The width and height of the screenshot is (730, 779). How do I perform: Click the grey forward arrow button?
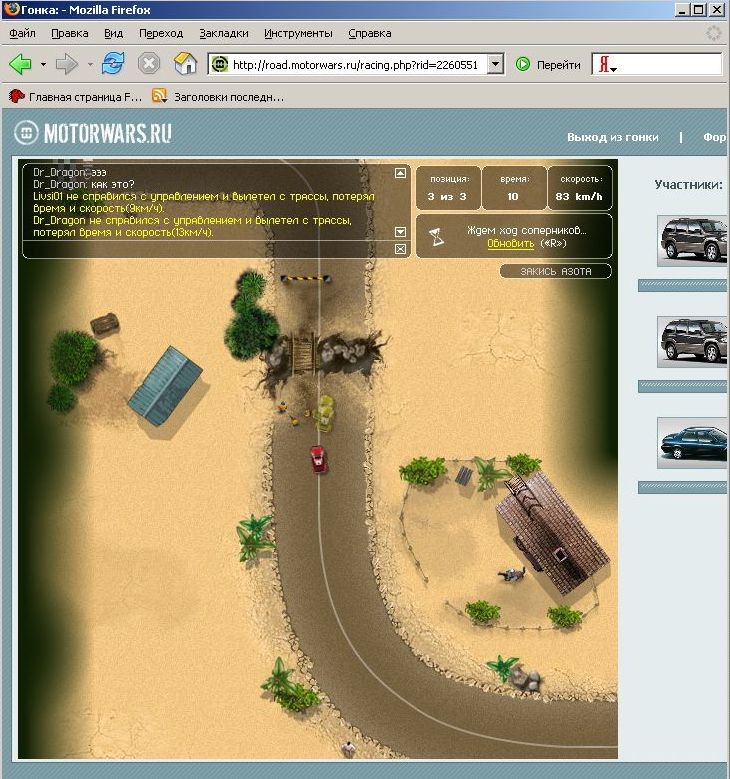(x=66, y=64)
